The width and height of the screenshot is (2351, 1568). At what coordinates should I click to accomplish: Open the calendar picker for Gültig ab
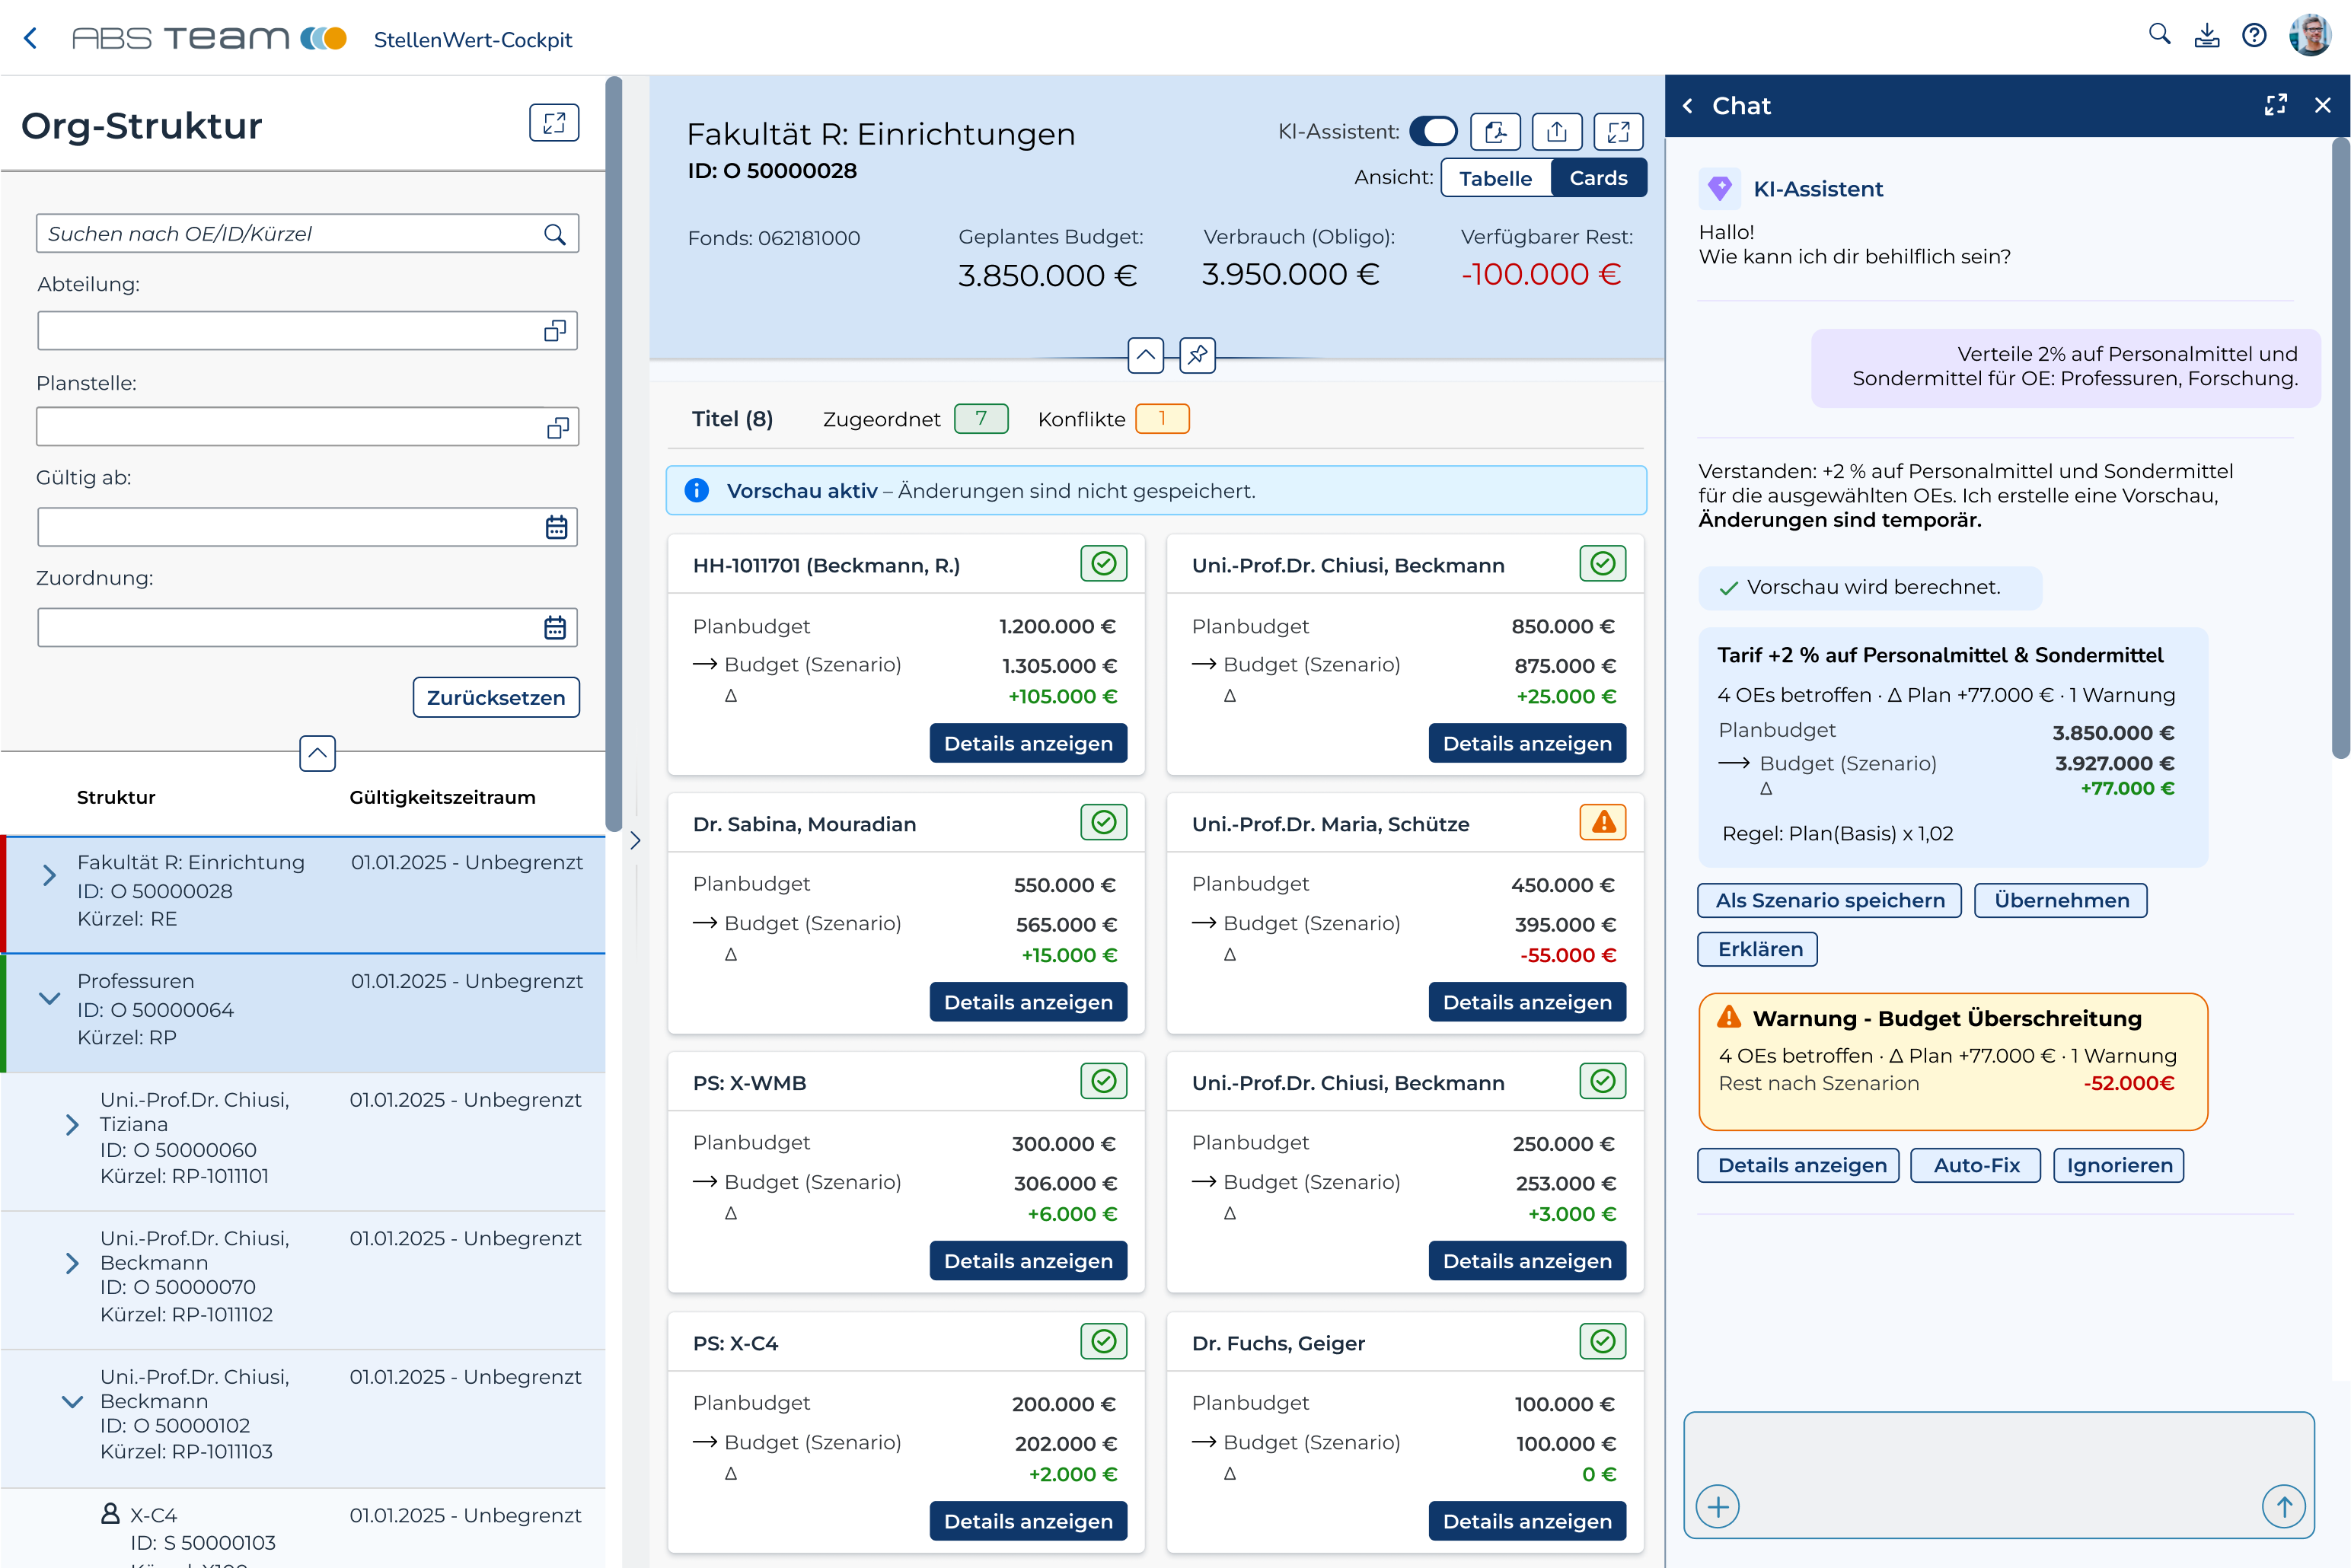coord(556,527)
